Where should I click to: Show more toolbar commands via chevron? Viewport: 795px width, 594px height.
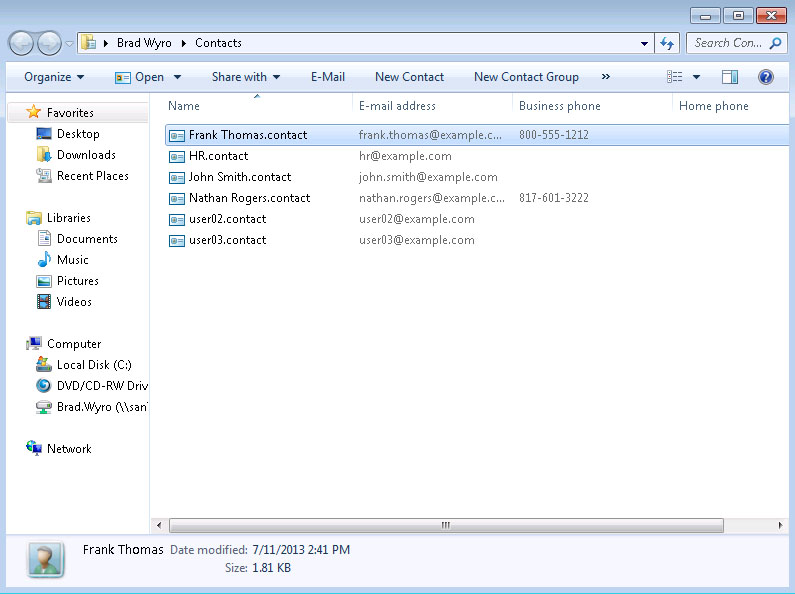(605, 77)
